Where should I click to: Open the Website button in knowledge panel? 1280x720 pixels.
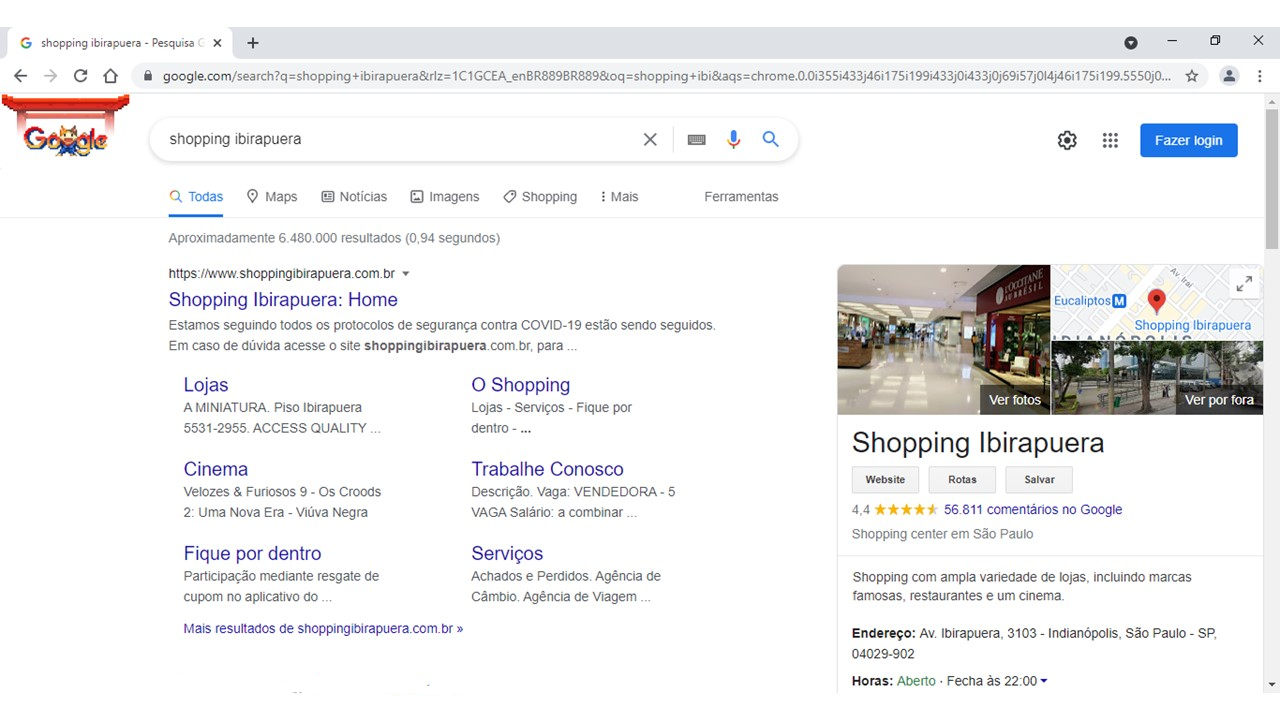885,480
